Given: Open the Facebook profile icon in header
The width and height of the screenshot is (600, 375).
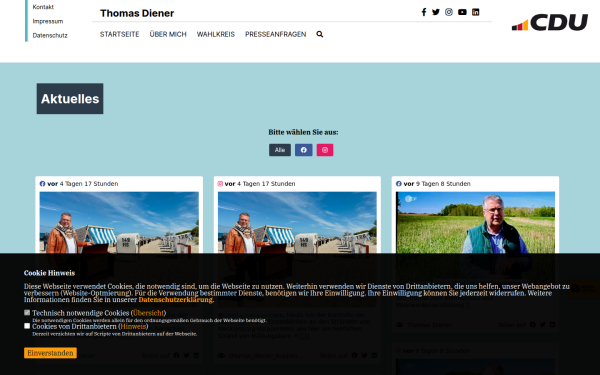Looking at the screenshot, I should [x=424, y=12].
